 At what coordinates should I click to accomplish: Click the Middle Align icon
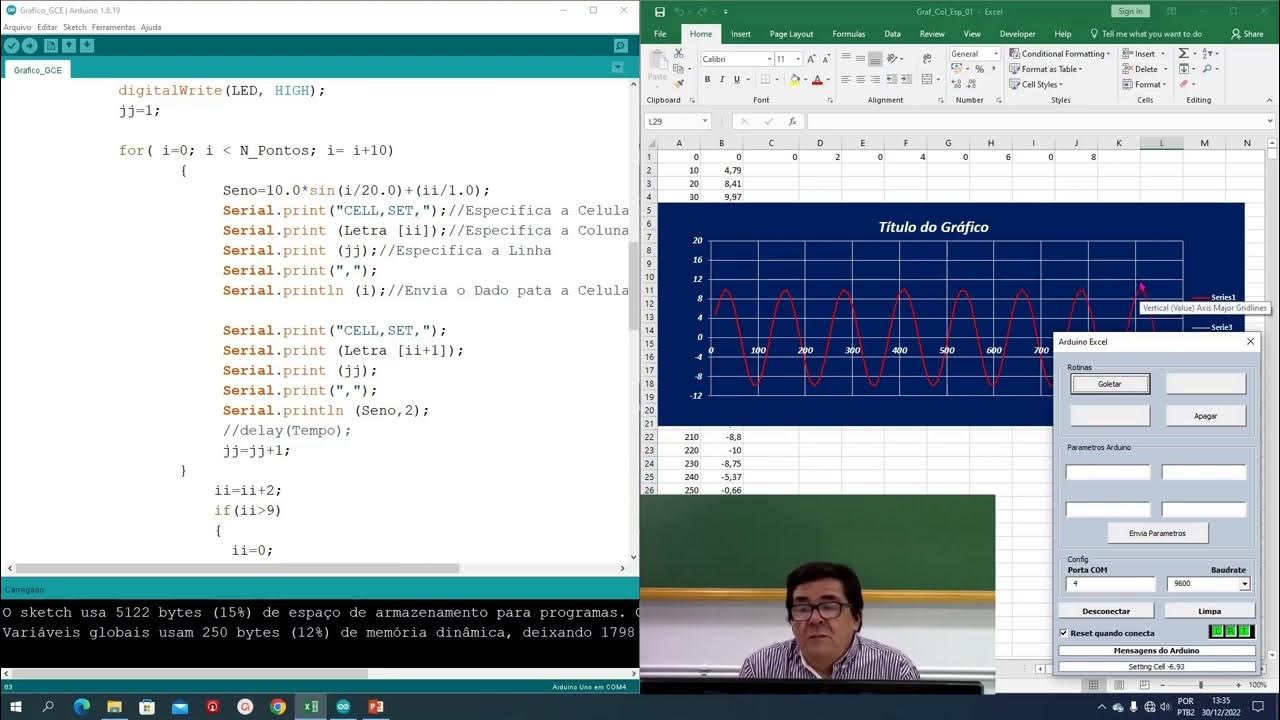[x=860, y=59]
